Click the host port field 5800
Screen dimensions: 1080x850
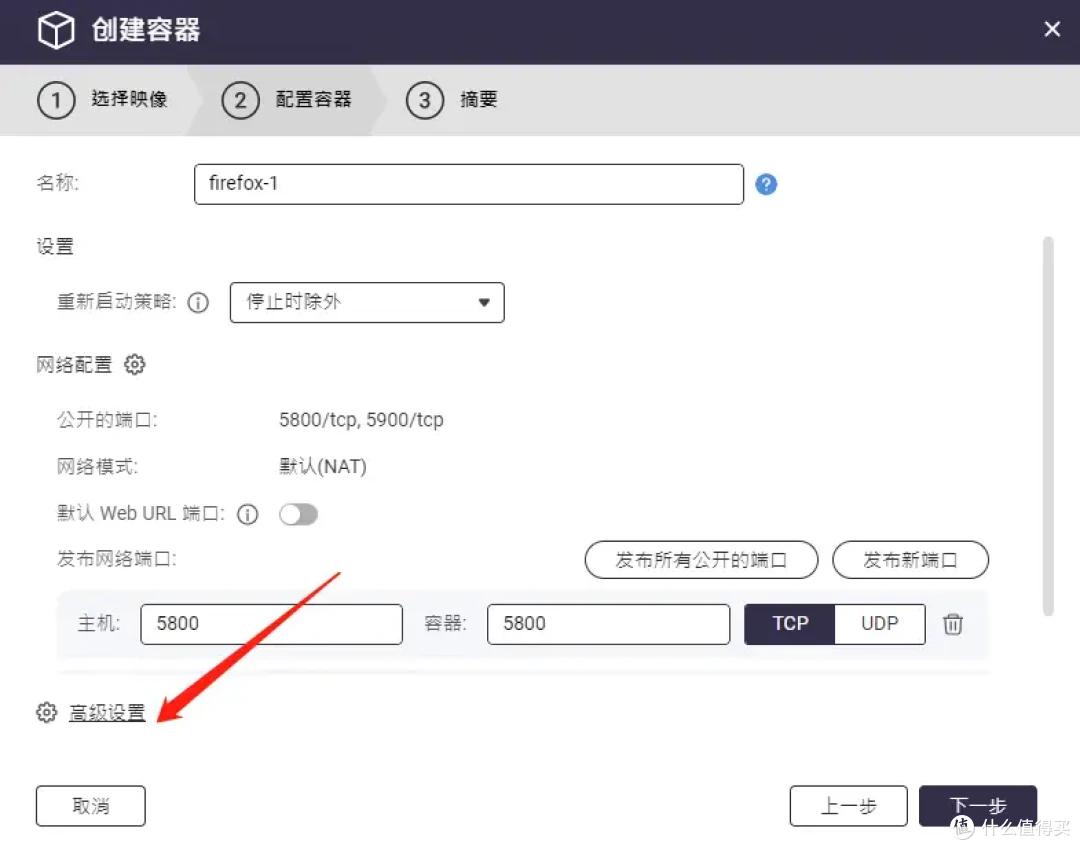pyautogui.click(x=271, y=624)
